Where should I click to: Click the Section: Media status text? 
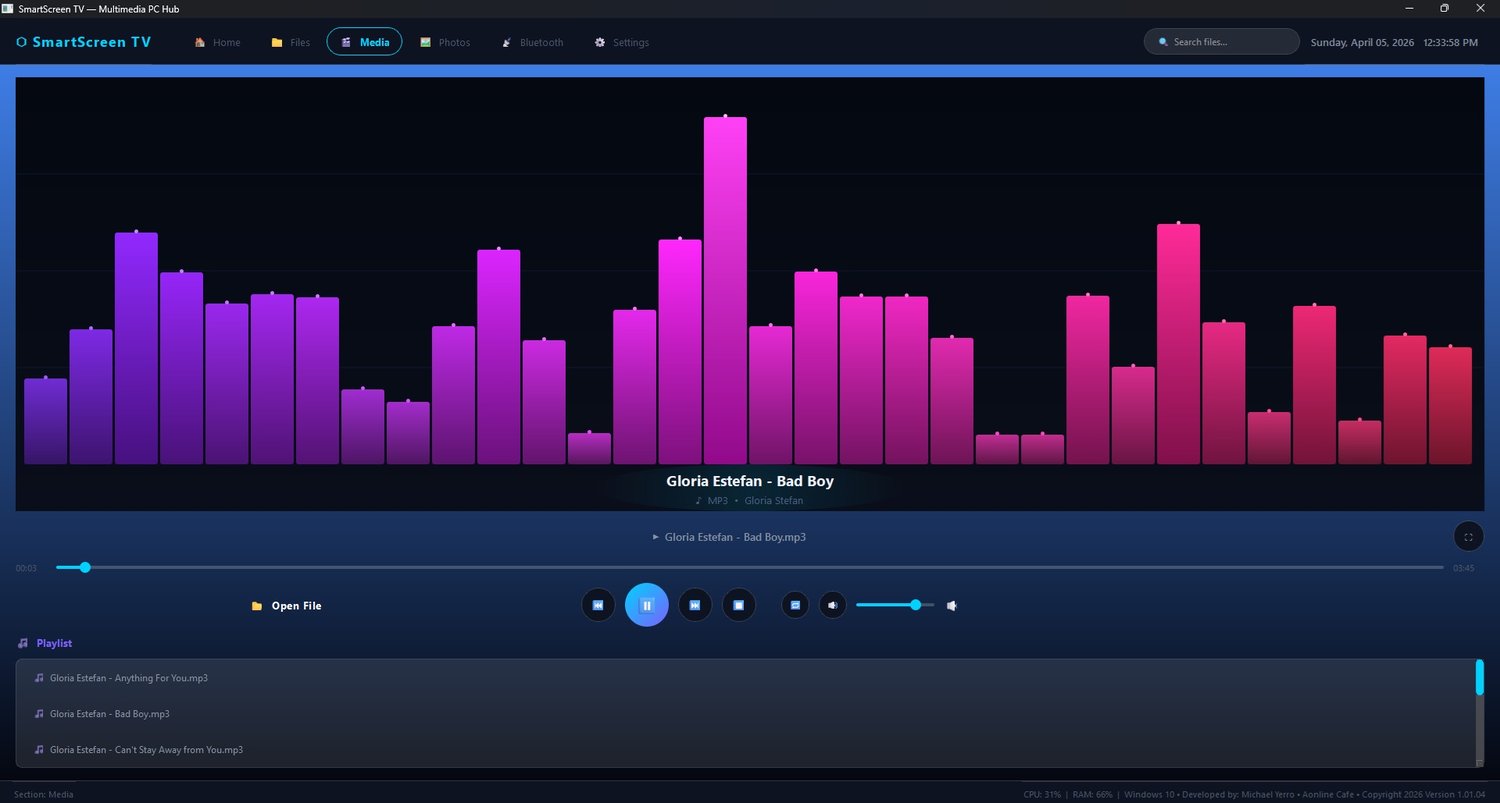tap(44, 794)
